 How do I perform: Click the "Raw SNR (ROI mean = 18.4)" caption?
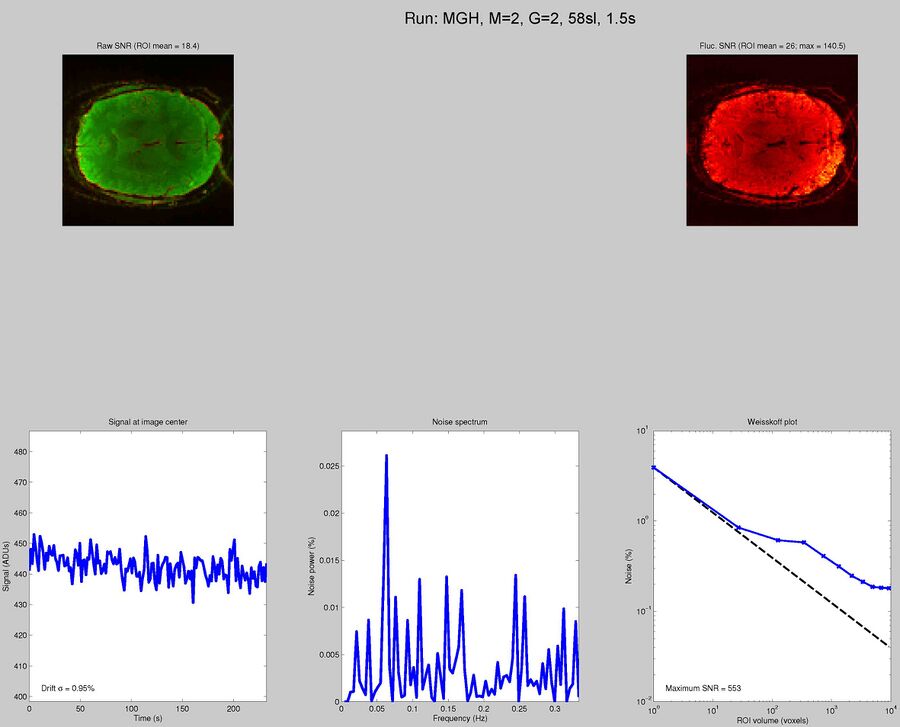[x=148, y=45]
